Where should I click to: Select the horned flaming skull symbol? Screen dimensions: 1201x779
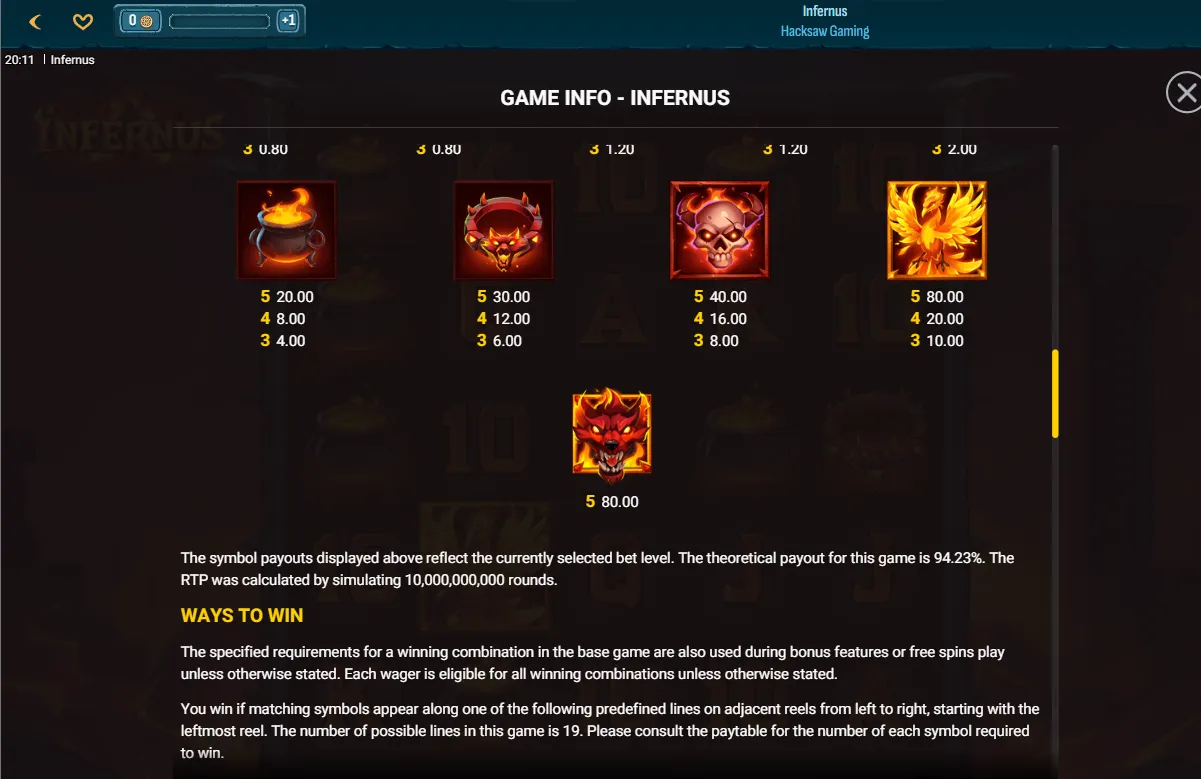point(720,230)
